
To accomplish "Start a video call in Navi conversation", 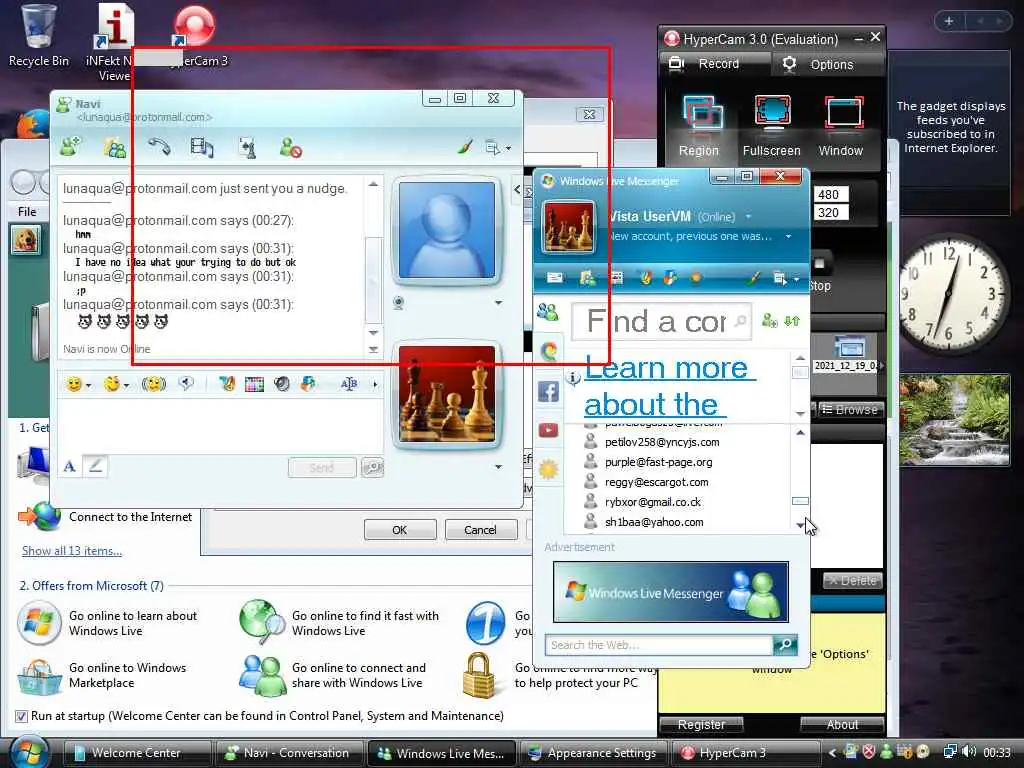I will pyautogui.click(x=202, y=148).
